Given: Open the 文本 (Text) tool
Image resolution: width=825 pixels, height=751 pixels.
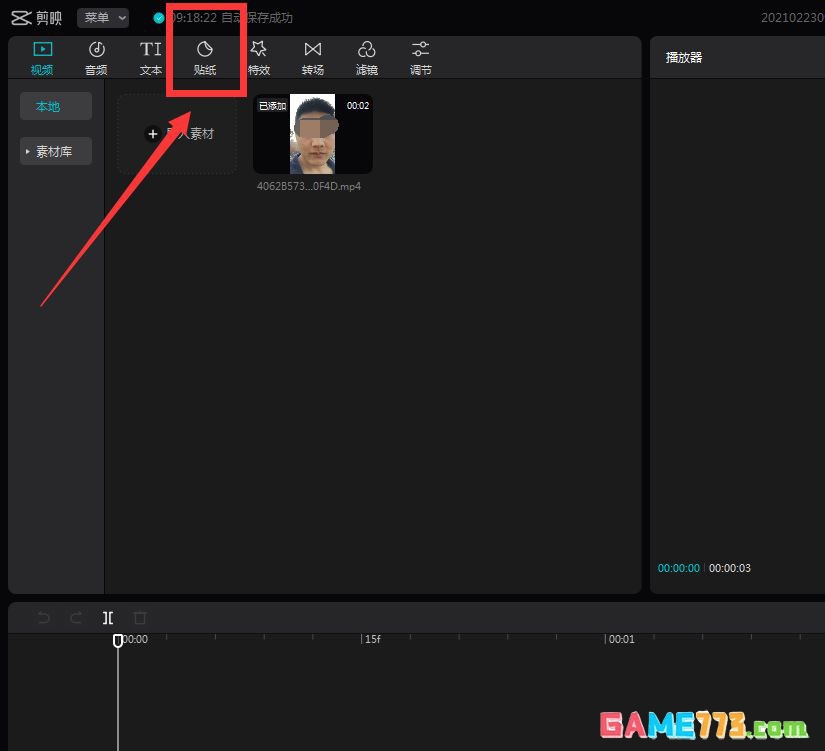Looking at the screenshot, I should (x=151, y=58).
